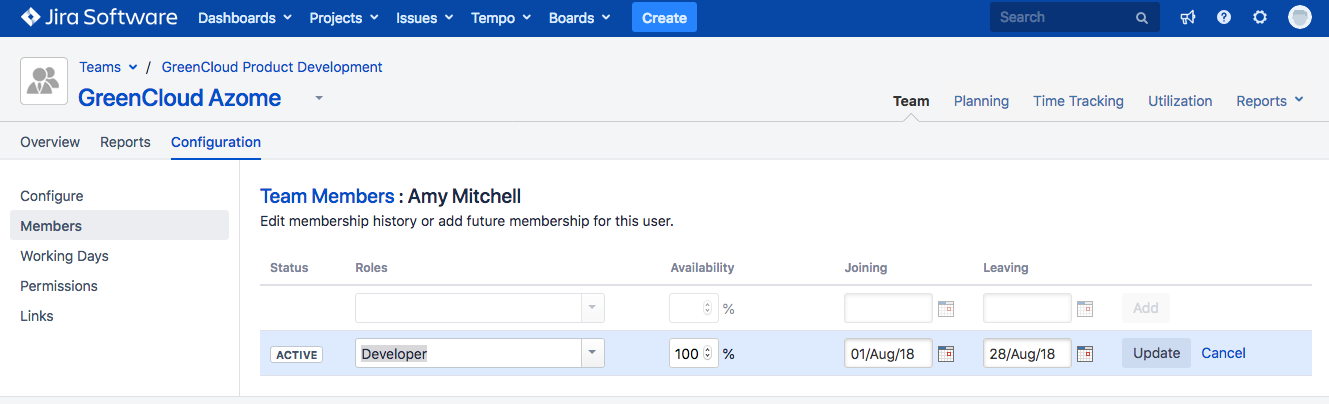1329x404 pixels.
Task: Adjust the 100% availability stepper
Action: click(x=708, y=353)
